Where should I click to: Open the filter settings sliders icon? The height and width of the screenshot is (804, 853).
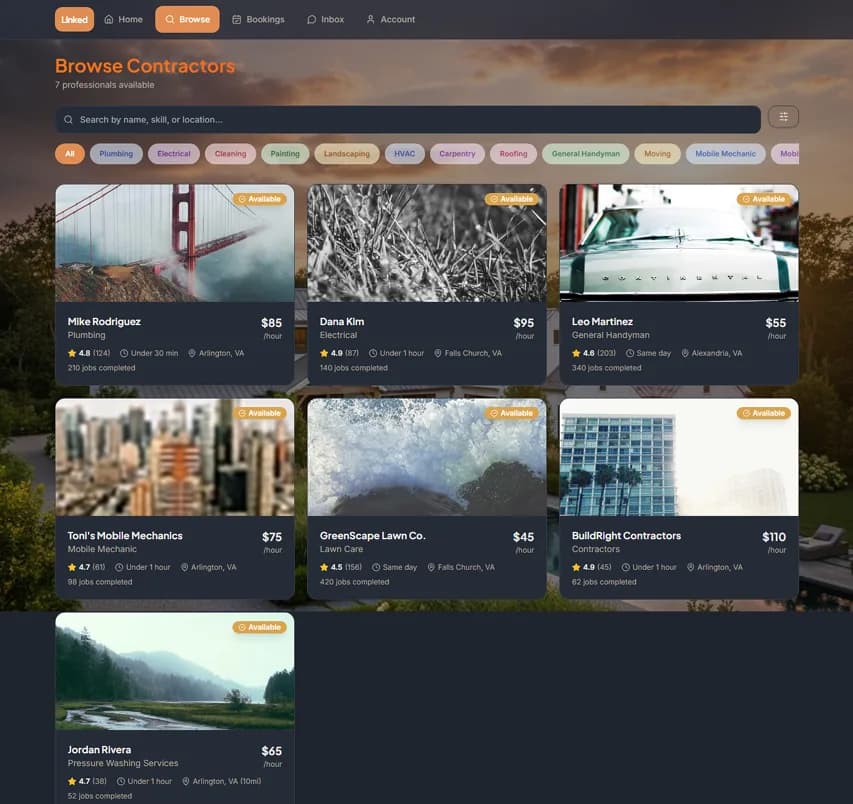pyautogui.click(x=783, y=117)
